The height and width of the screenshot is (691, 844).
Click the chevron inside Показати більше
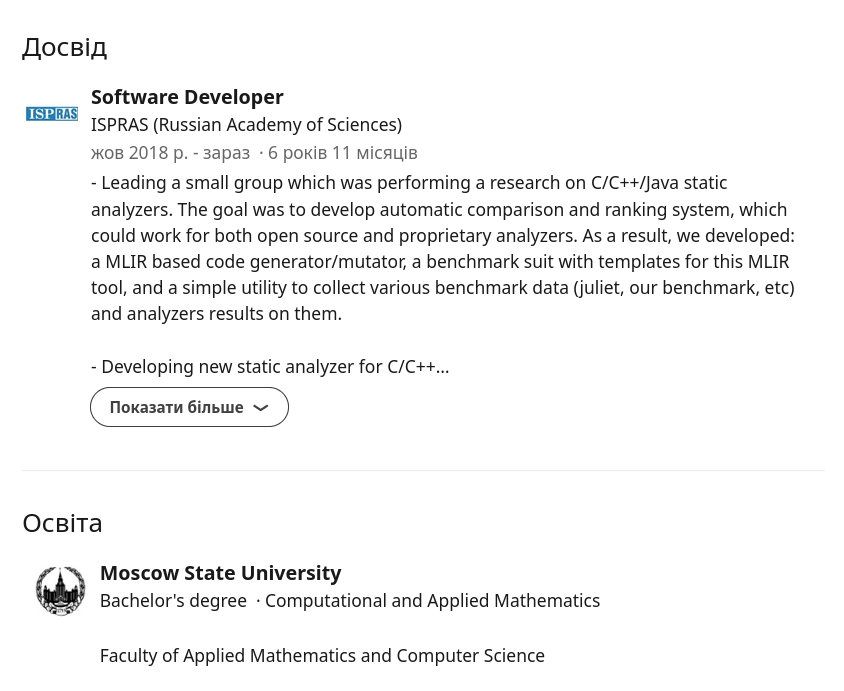tap(261, 408)
